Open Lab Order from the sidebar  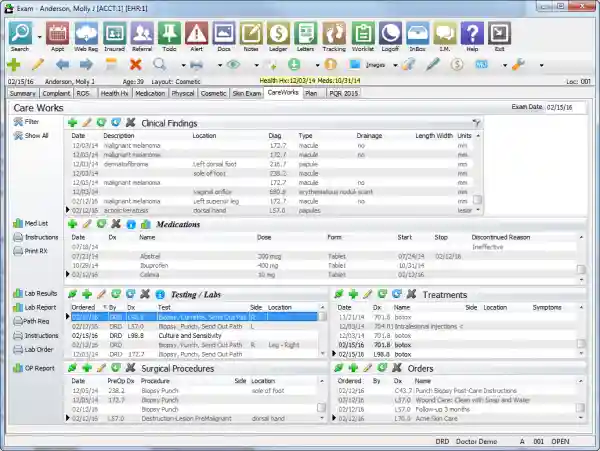click(x=33, y=349)
